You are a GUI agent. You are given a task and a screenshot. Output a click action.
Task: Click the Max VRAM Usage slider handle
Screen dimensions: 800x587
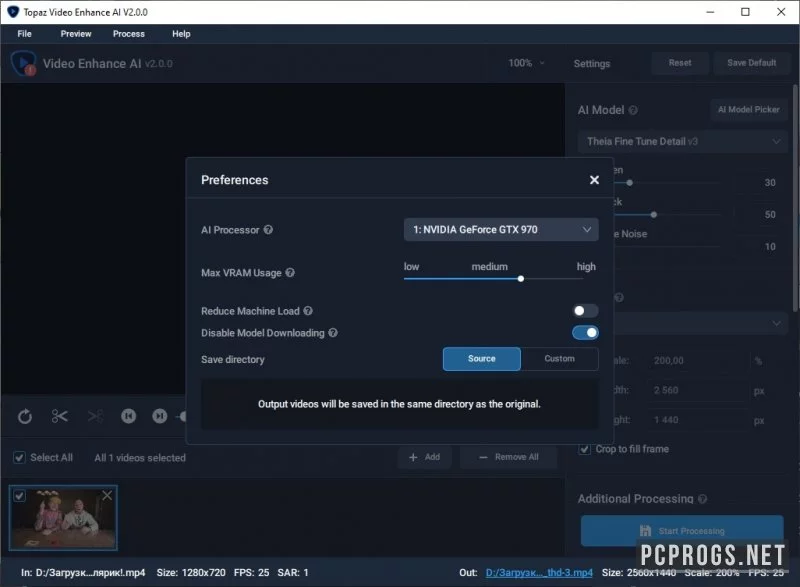[x=520, y=278]
